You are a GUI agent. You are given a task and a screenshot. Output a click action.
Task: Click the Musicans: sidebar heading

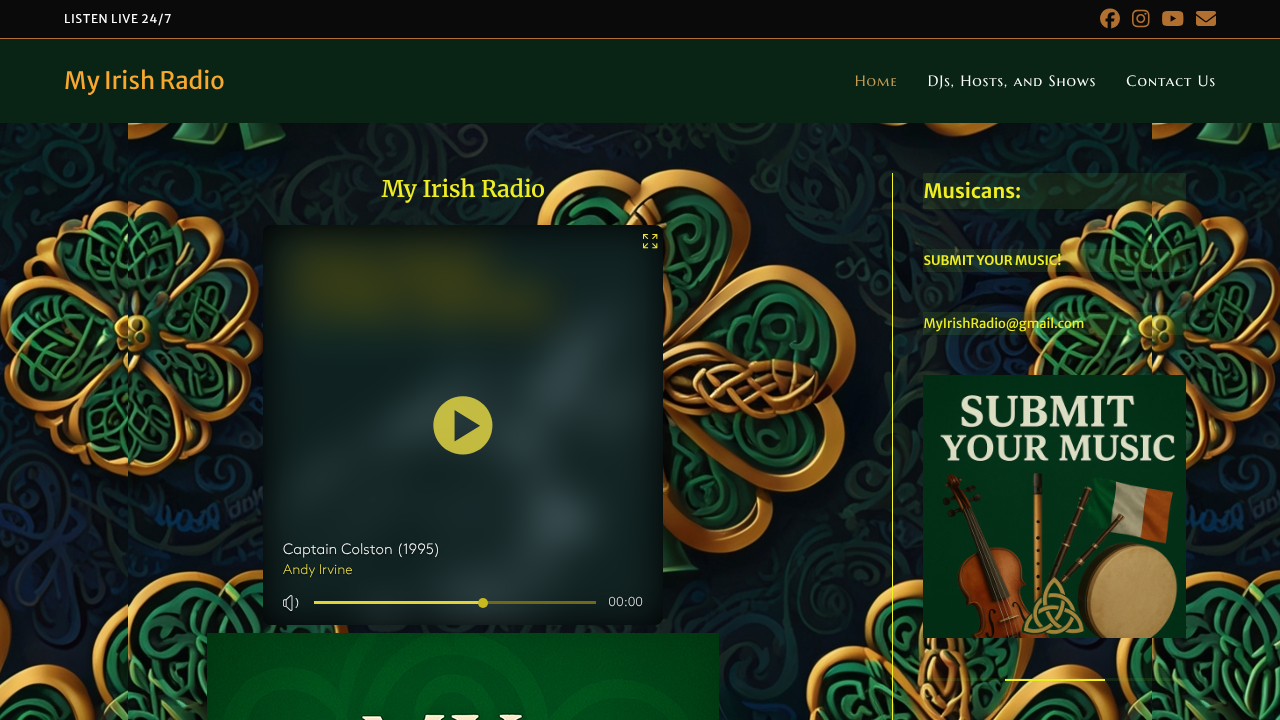972,190
